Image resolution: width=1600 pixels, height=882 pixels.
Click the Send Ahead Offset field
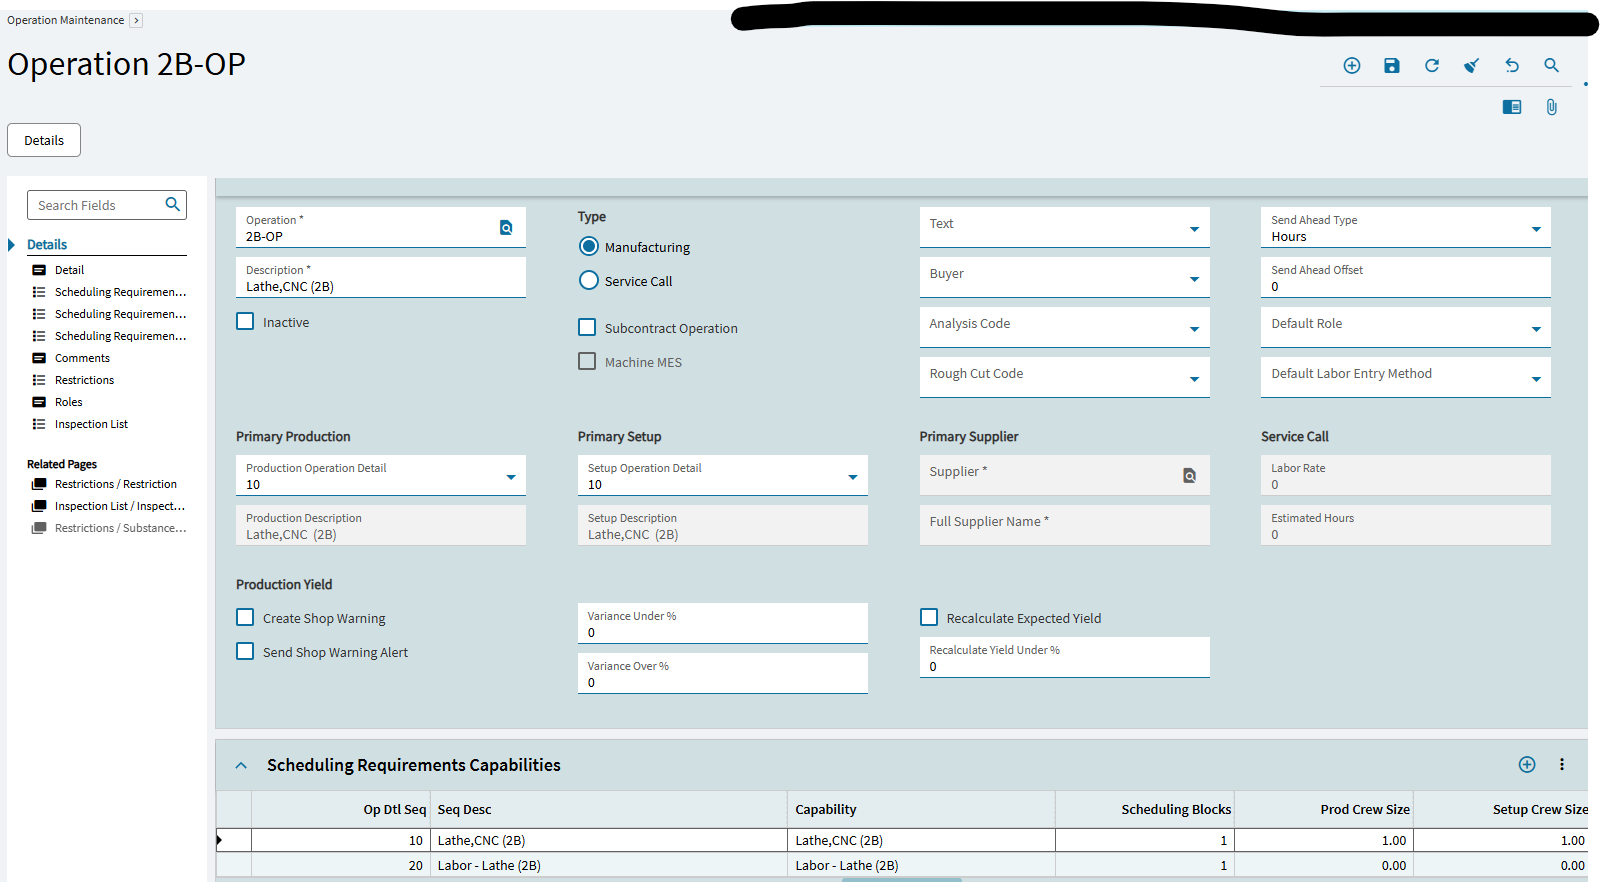coord(1406,277)
